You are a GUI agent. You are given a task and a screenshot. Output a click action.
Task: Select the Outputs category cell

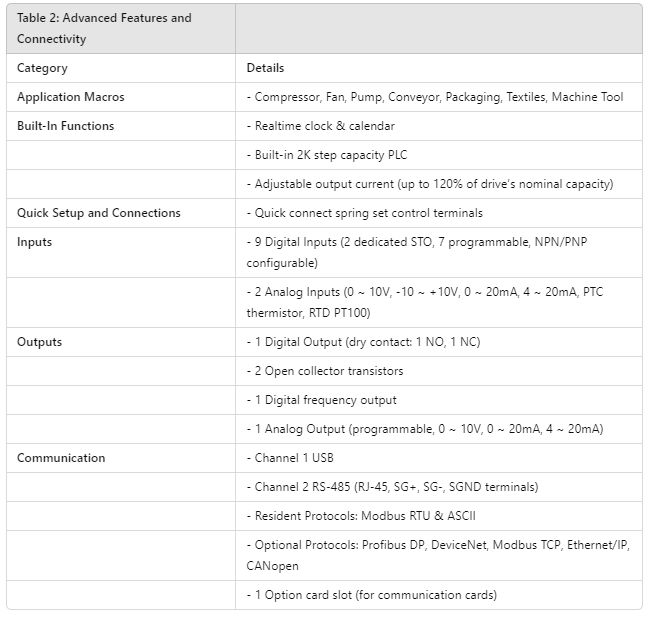[39, 342]
